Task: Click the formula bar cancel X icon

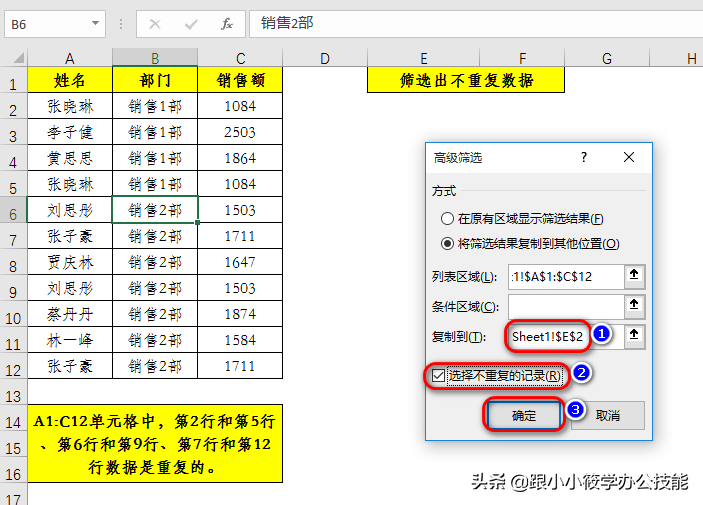Action: coord(155,24)
